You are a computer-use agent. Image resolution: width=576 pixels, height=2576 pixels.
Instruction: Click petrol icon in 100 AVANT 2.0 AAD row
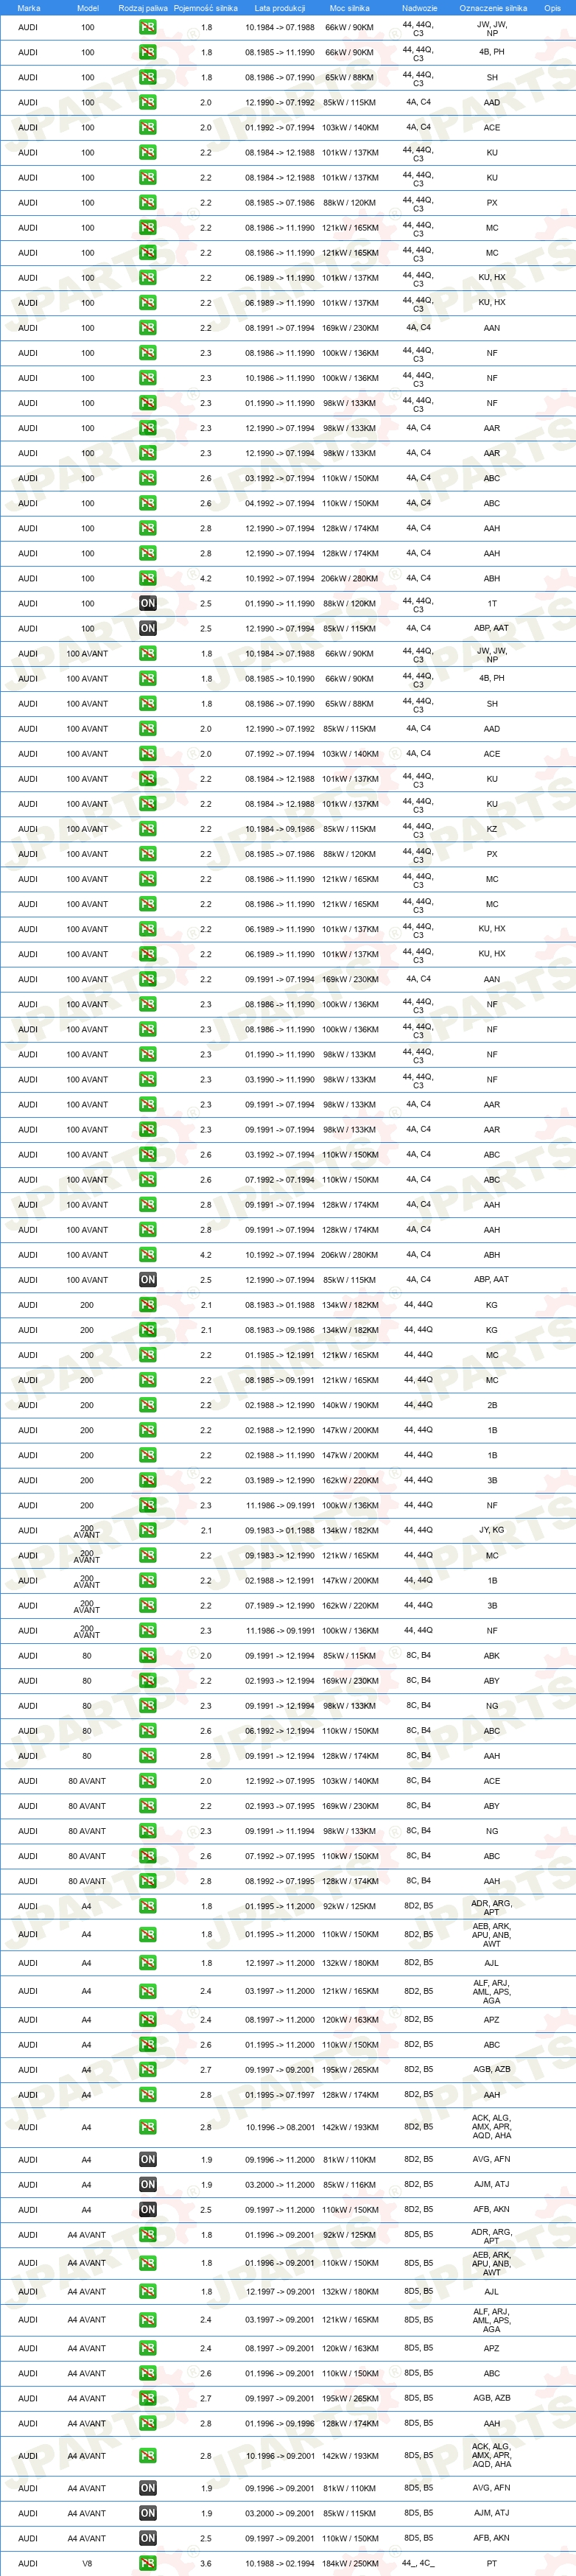click(x=148, y=729)
